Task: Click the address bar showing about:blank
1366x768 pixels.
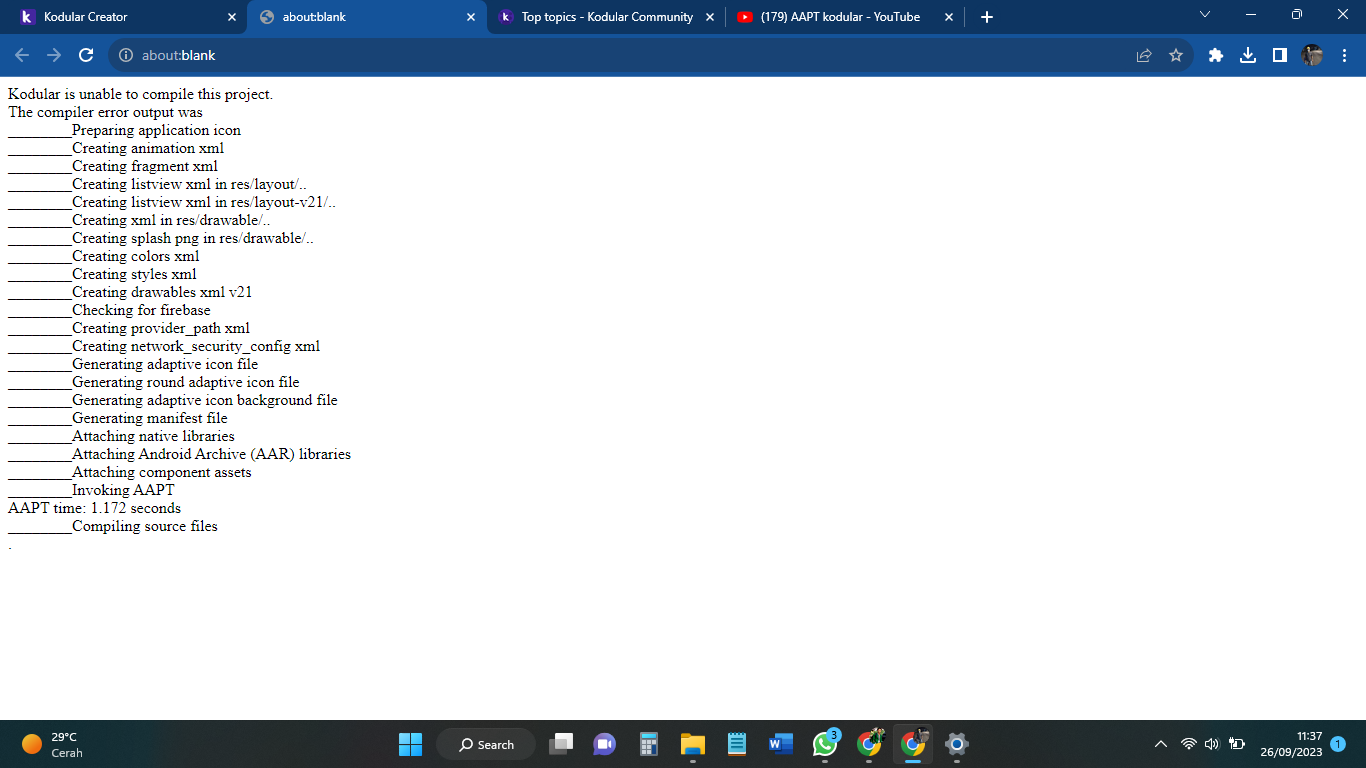Action: 400,55
